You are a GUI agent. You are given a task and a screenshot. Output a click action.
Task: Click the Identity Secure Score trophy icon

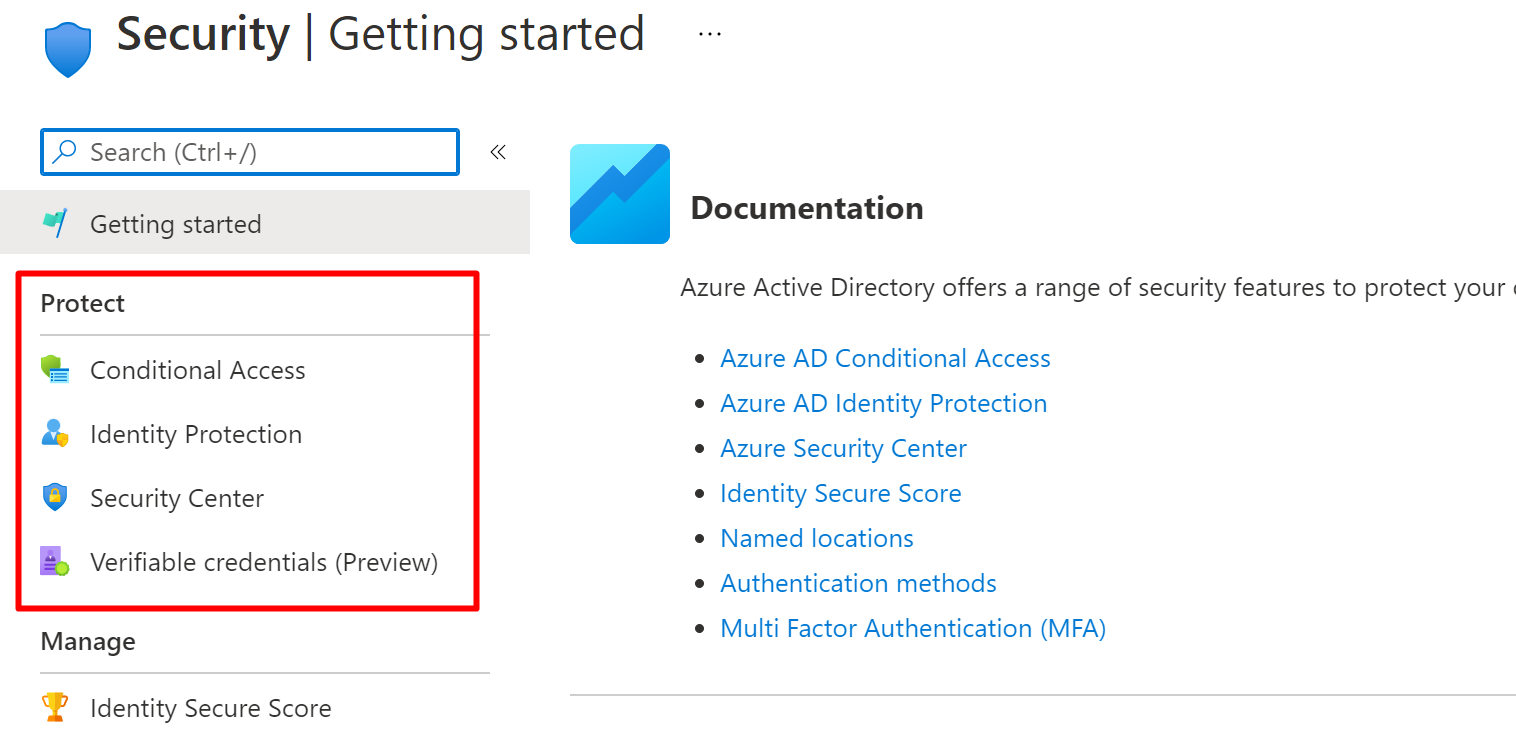pos(55,708)
